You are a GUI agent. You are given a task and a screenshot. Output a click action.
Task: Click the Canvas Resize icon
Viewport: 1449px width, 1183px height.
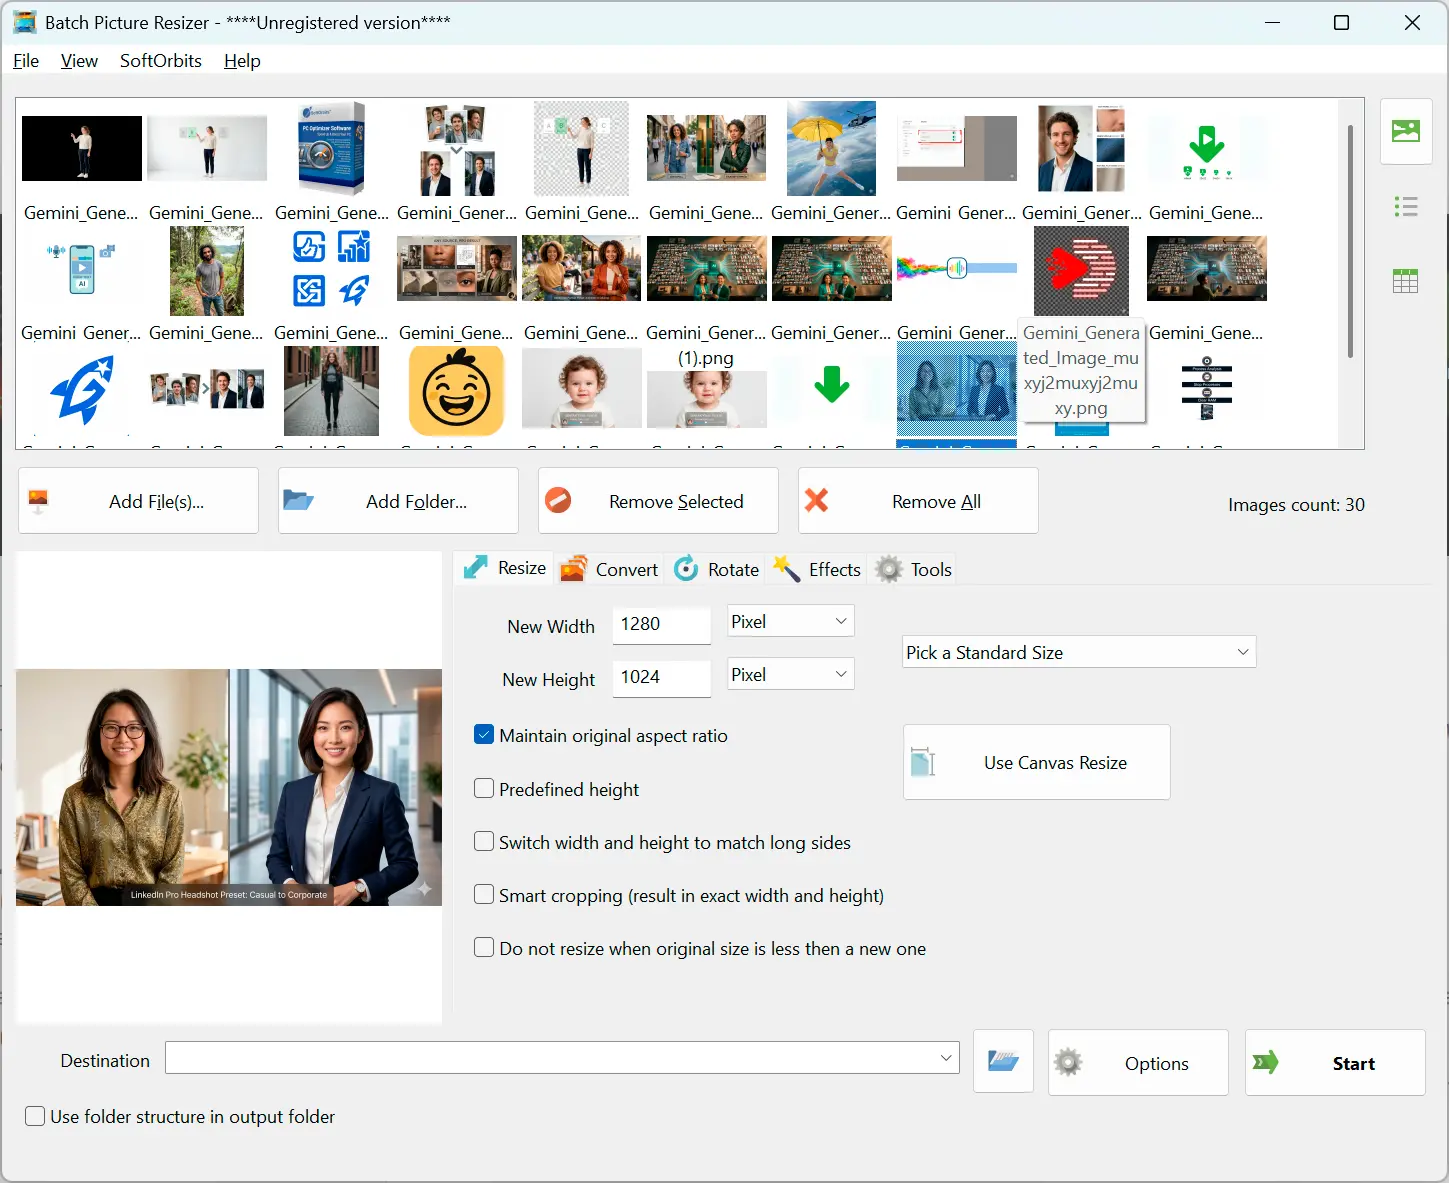pyautogui.click(x=923, y=762)
